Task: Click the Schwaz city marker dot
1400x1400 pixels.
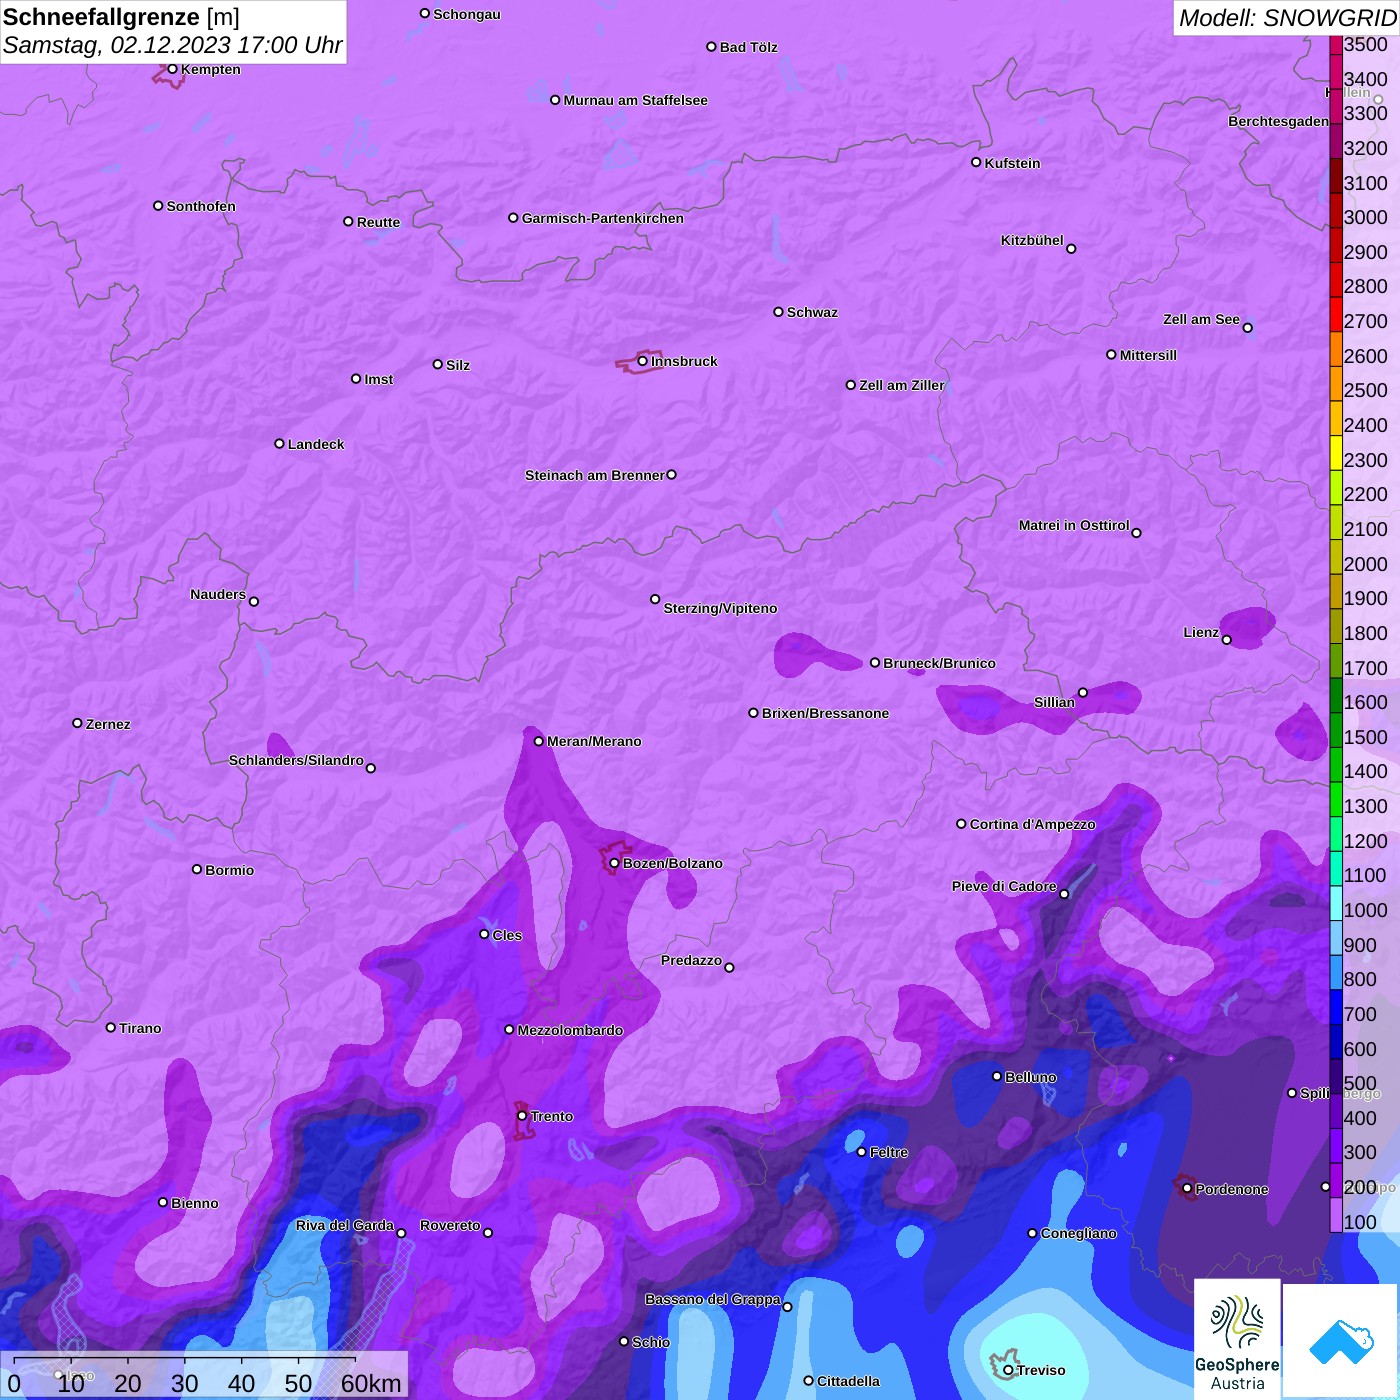Action: 778,312
